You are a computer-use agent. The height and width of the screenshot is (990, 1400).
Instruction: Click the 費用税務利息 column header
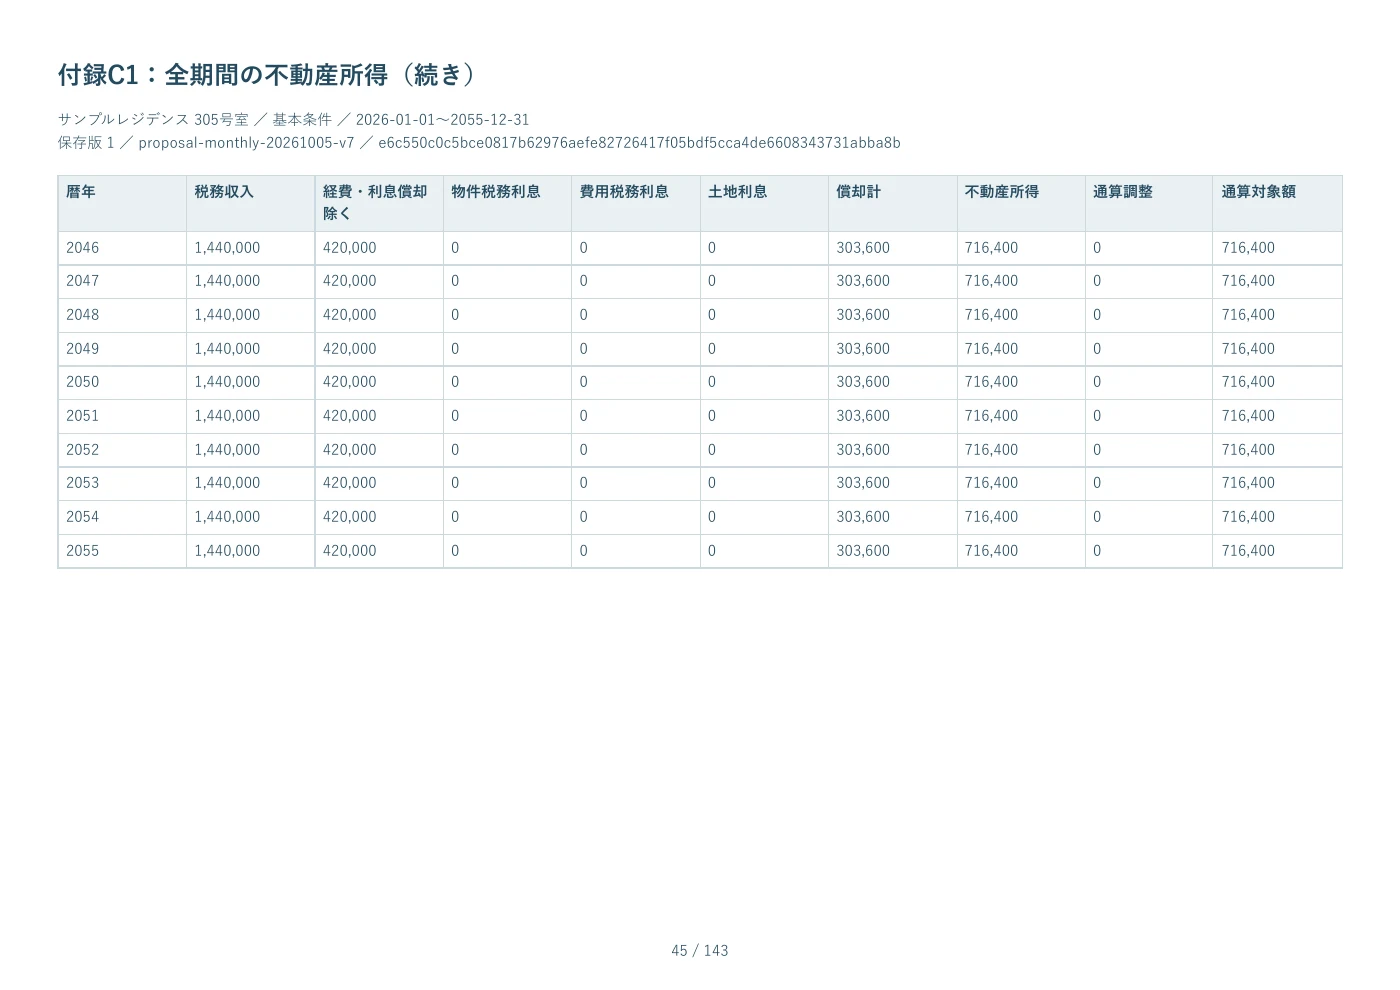(636, 203)
